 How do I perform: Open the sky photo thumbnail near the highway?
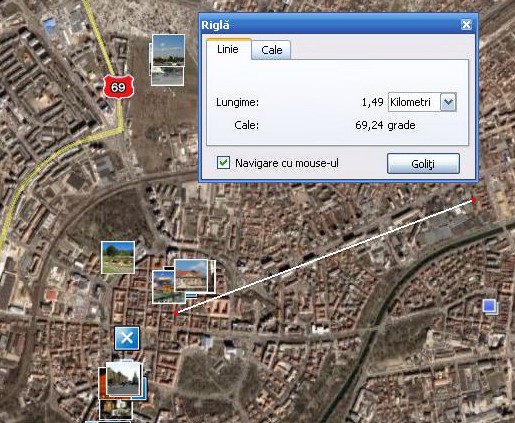(168, 50)
